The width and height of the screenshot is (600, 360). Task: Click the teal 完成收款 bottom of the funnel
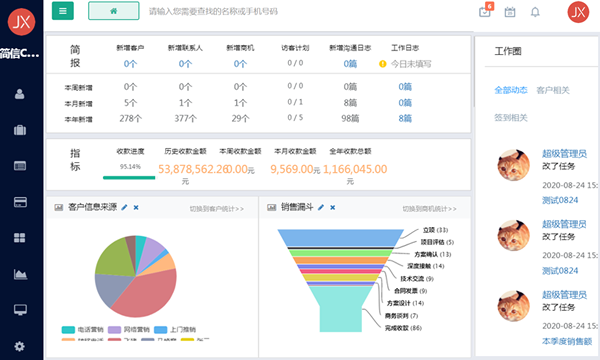pyautogui.click(x=341, y=310)
